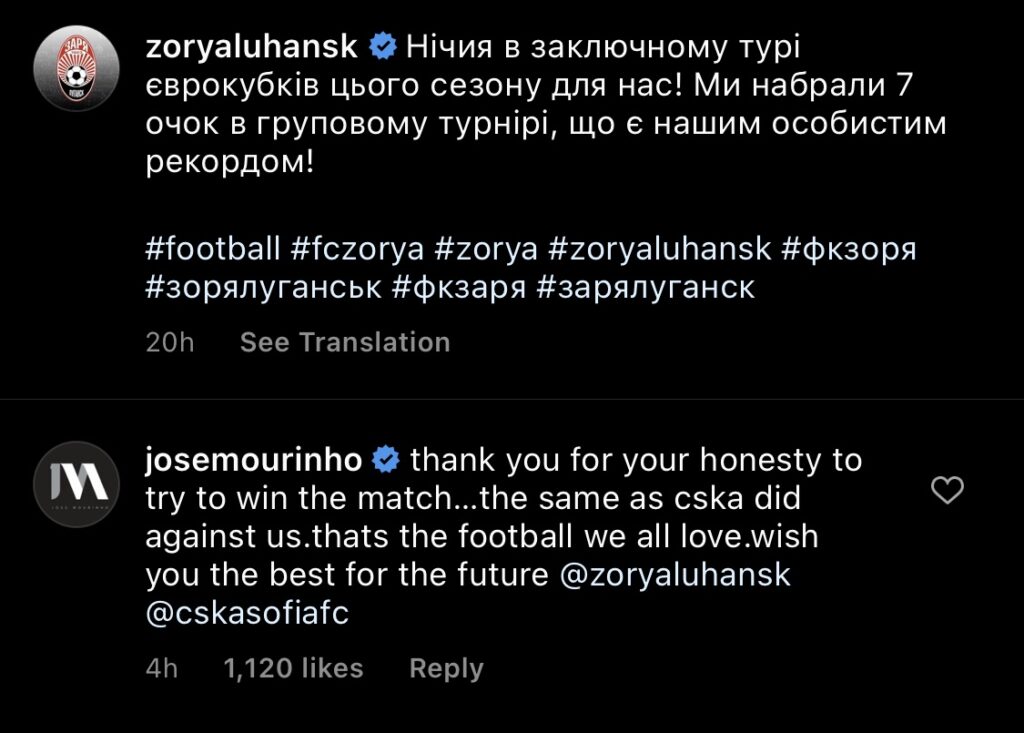
Task: Open the #football hashtag
Action: click(x=212, y=249)
